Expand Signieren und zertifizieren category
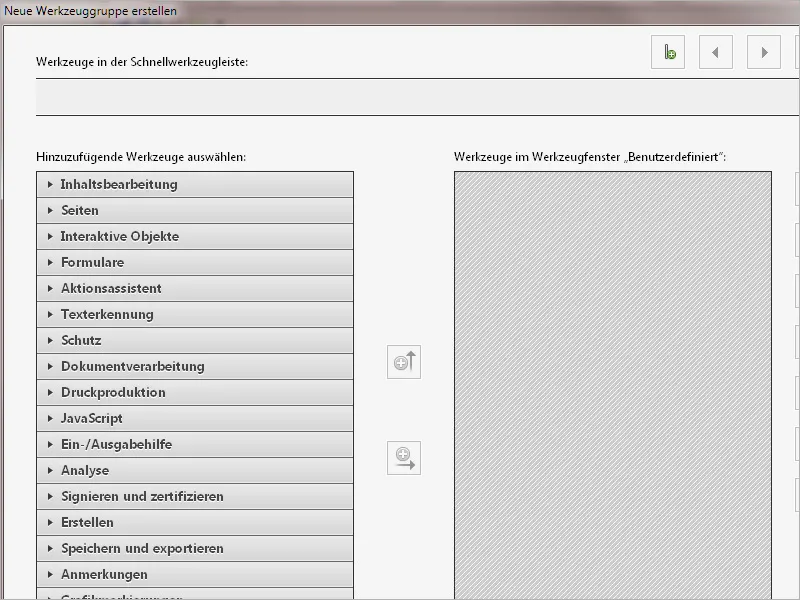The width and height of the screenshot is (800, 600). pos(195,497)
